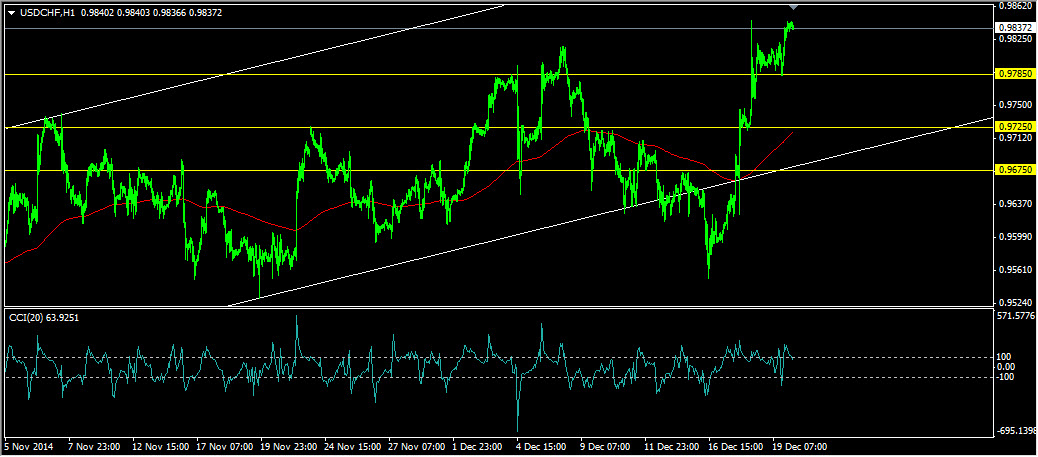Viewport: 1038px width, 457px height.
Task: Click the 0.95240 price axis label
Action: [x=1015, y=302]
